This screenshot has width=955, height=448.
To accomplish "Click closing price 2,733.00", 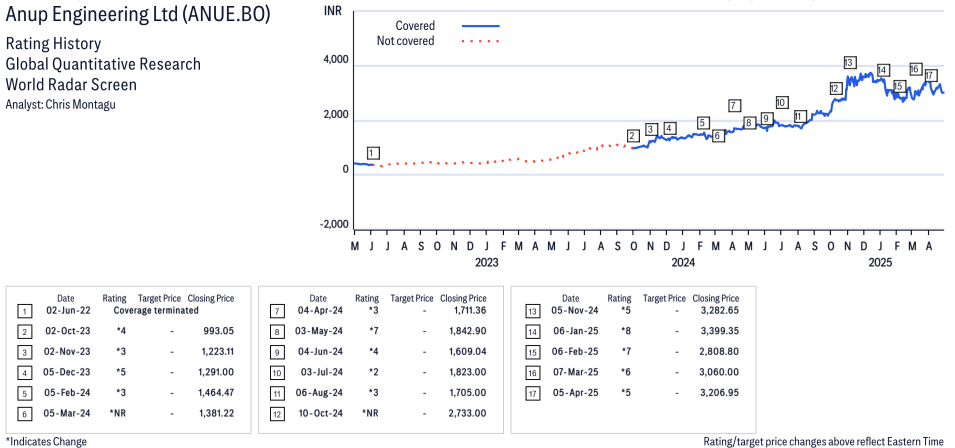I will pos(468,414).
